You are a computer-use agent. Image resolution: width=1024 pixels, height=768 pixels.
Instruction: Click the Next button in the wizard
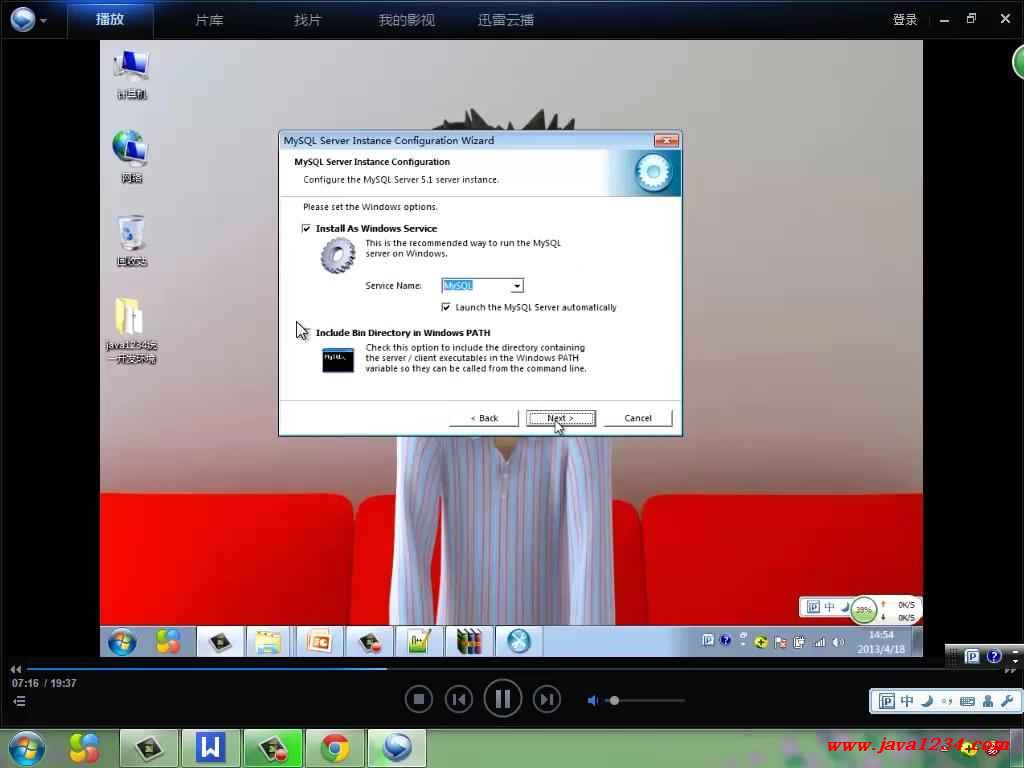561,418
